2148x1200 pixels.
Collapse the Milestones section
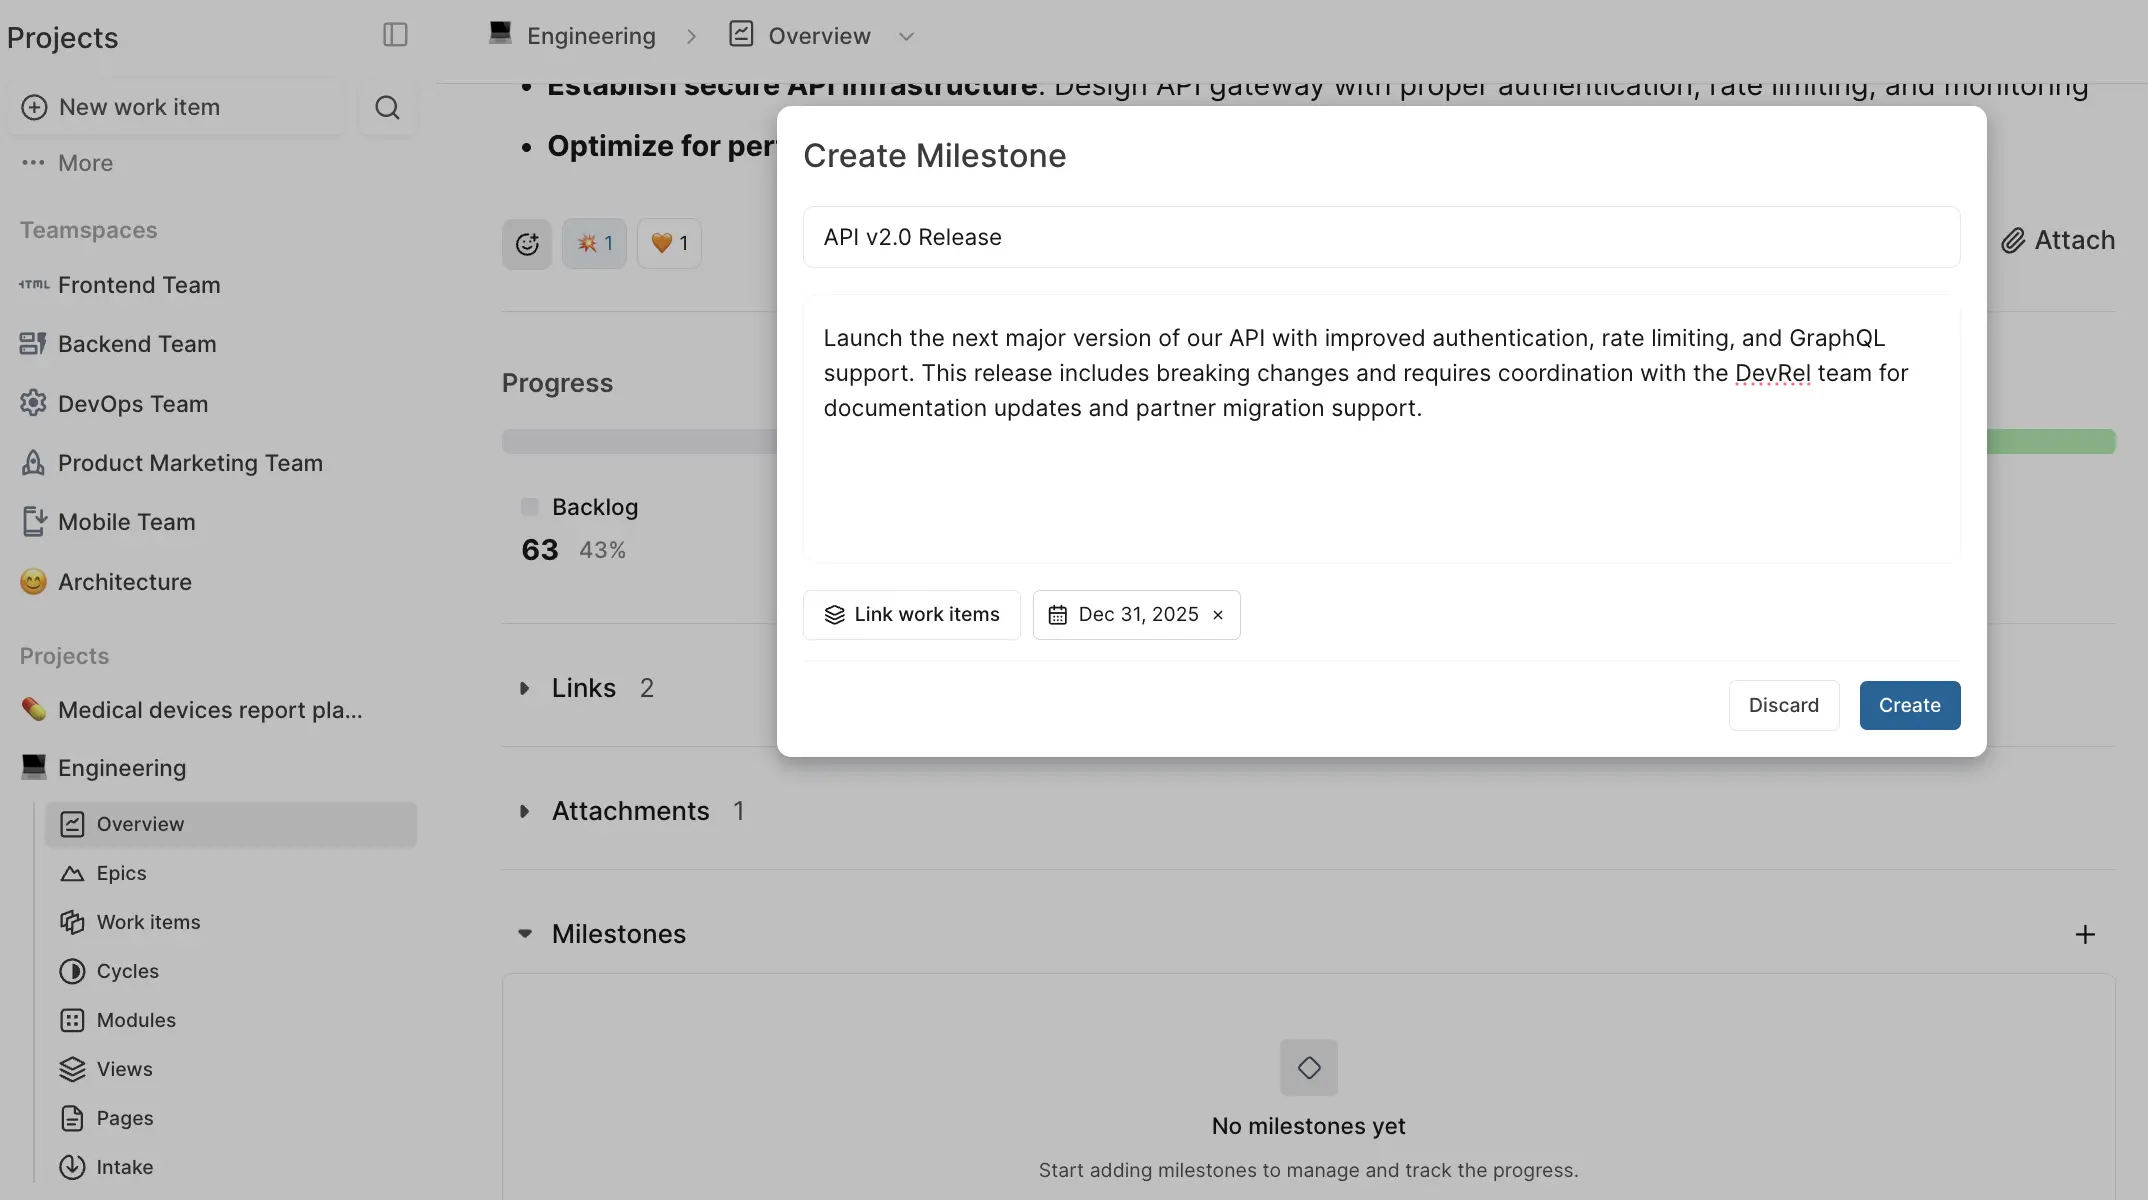[525, 934]
